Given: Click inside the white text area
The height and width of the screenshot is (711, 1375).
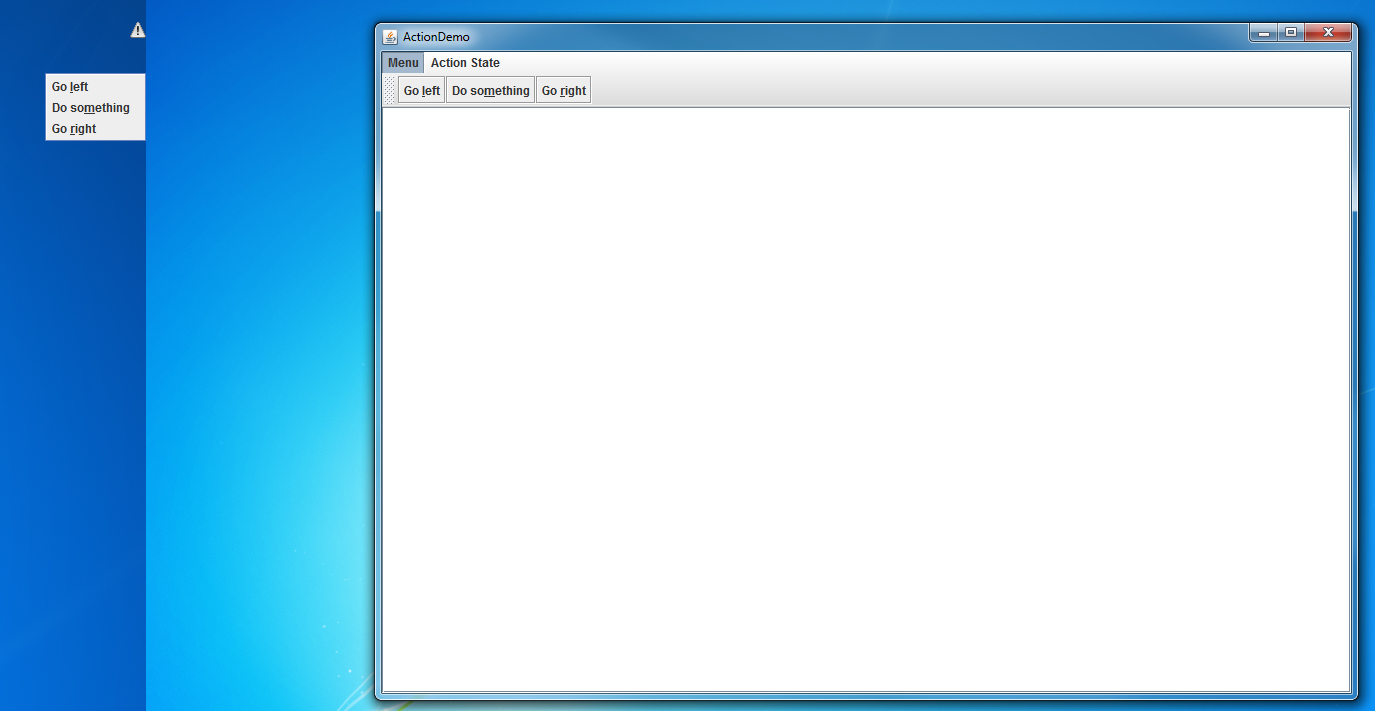Looking at the screenshot, I should point(866,399).
